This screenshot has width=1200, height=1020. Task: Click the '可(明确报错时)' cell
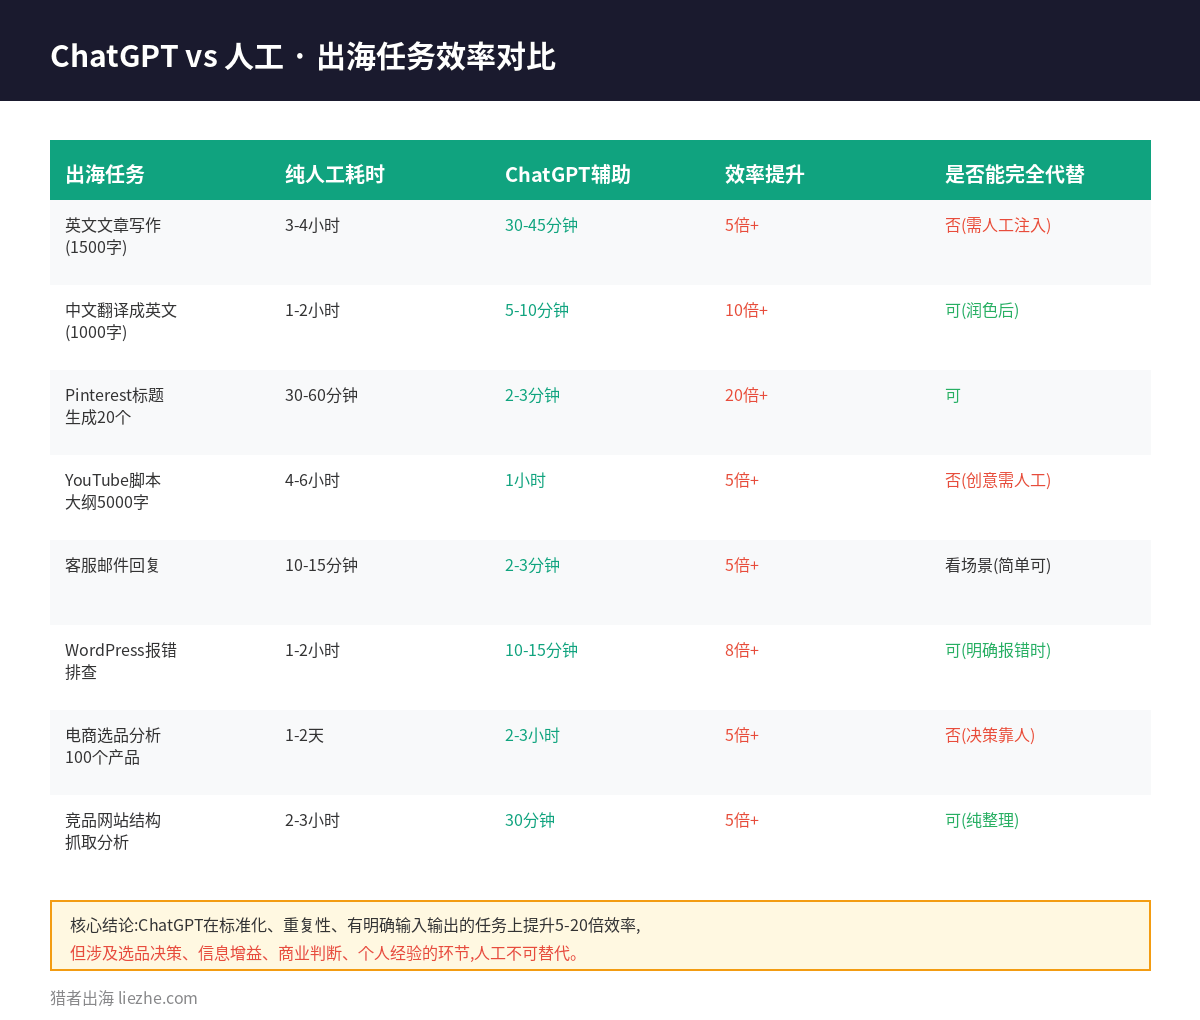tap(998, 650)
